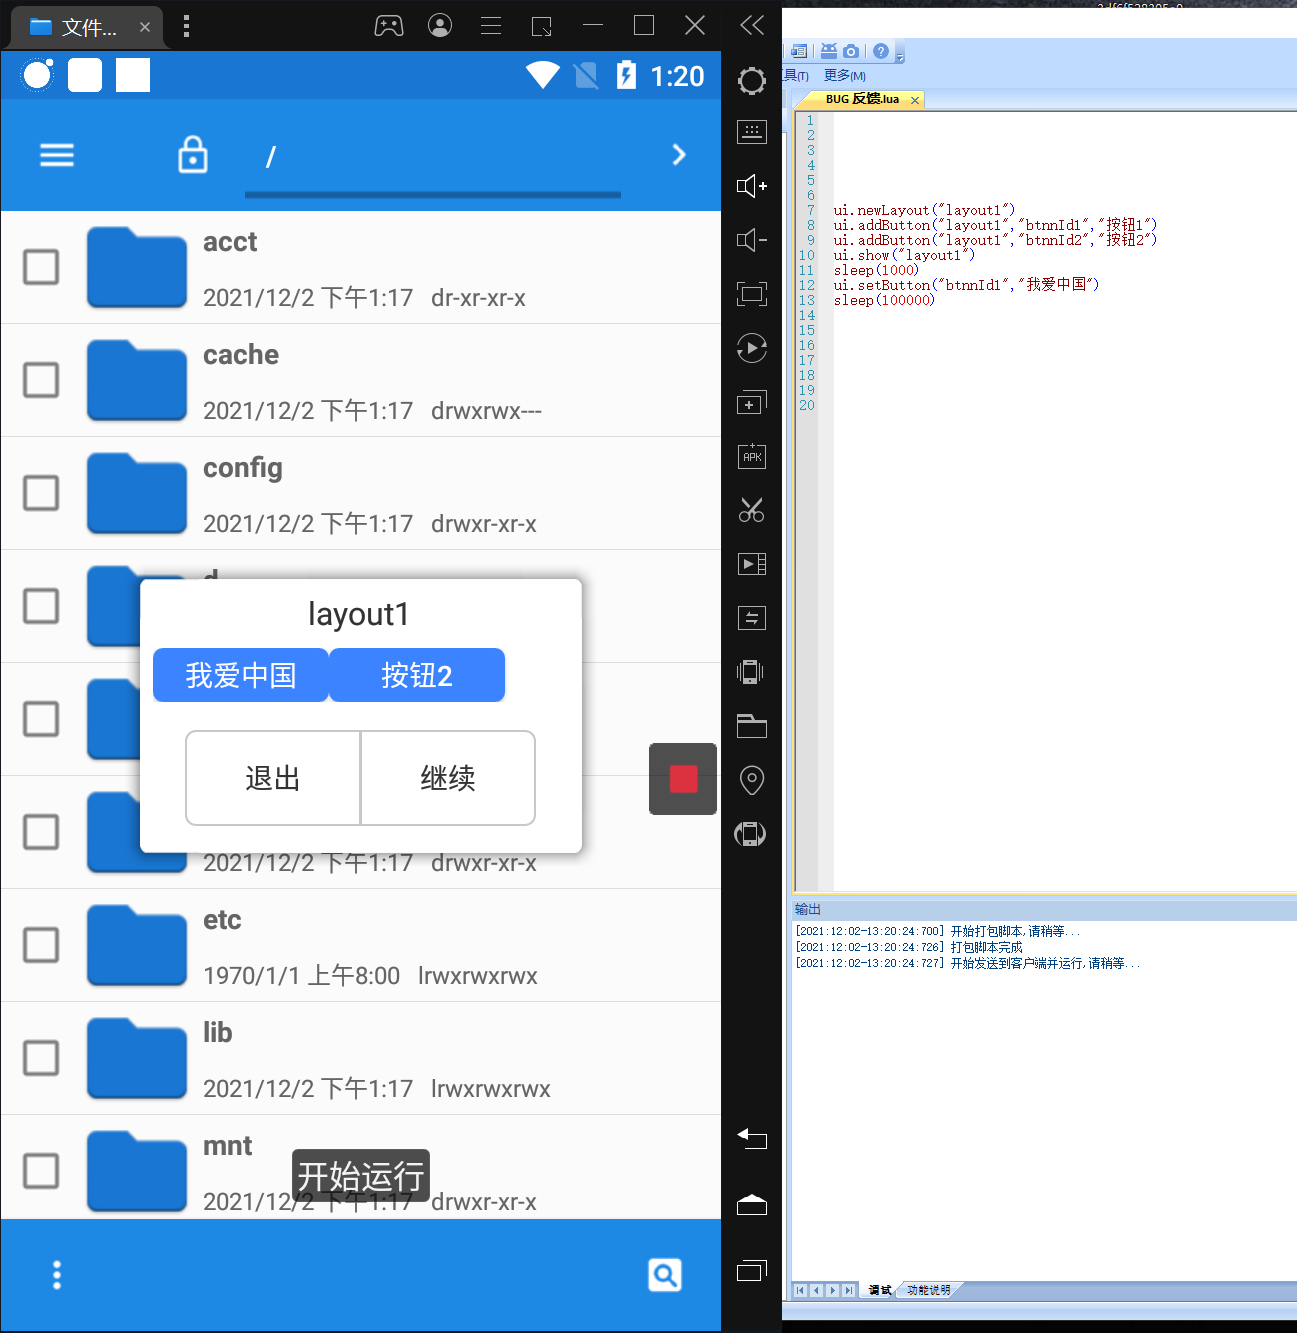Open the lib folder icon
1297x1333 pixels.
[x=137, y=1058]
